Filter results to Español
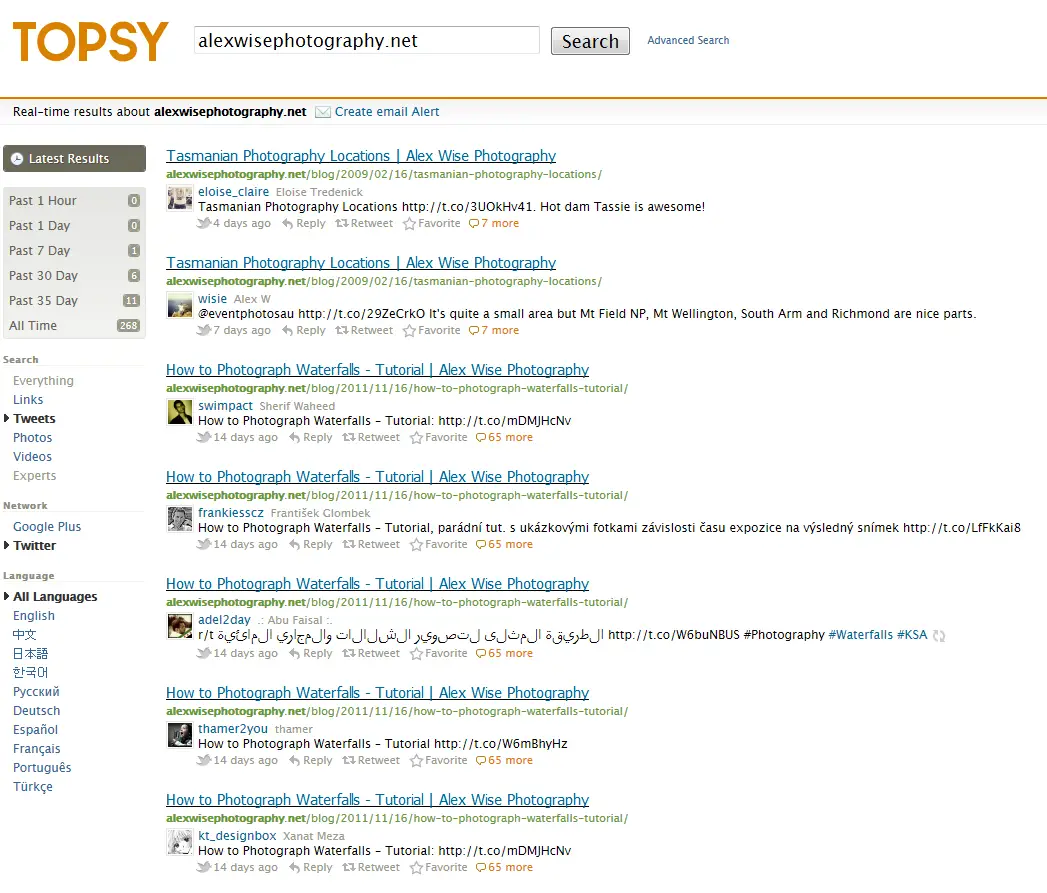This screenshot has width=1047, height=893. 35,730
